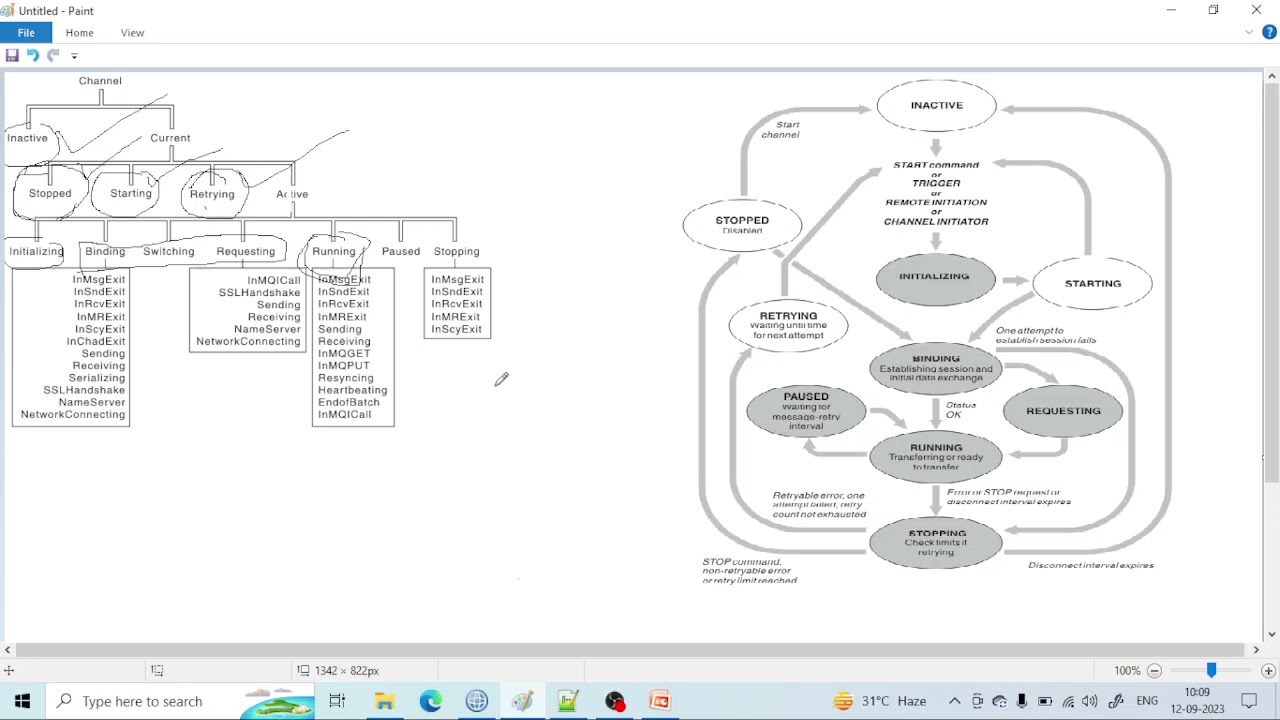This screenshot has width=1280, height=720.
Task: Click the vertical scrollbar up arrow
Action: pyautogui.click(x=1272, y=76)
